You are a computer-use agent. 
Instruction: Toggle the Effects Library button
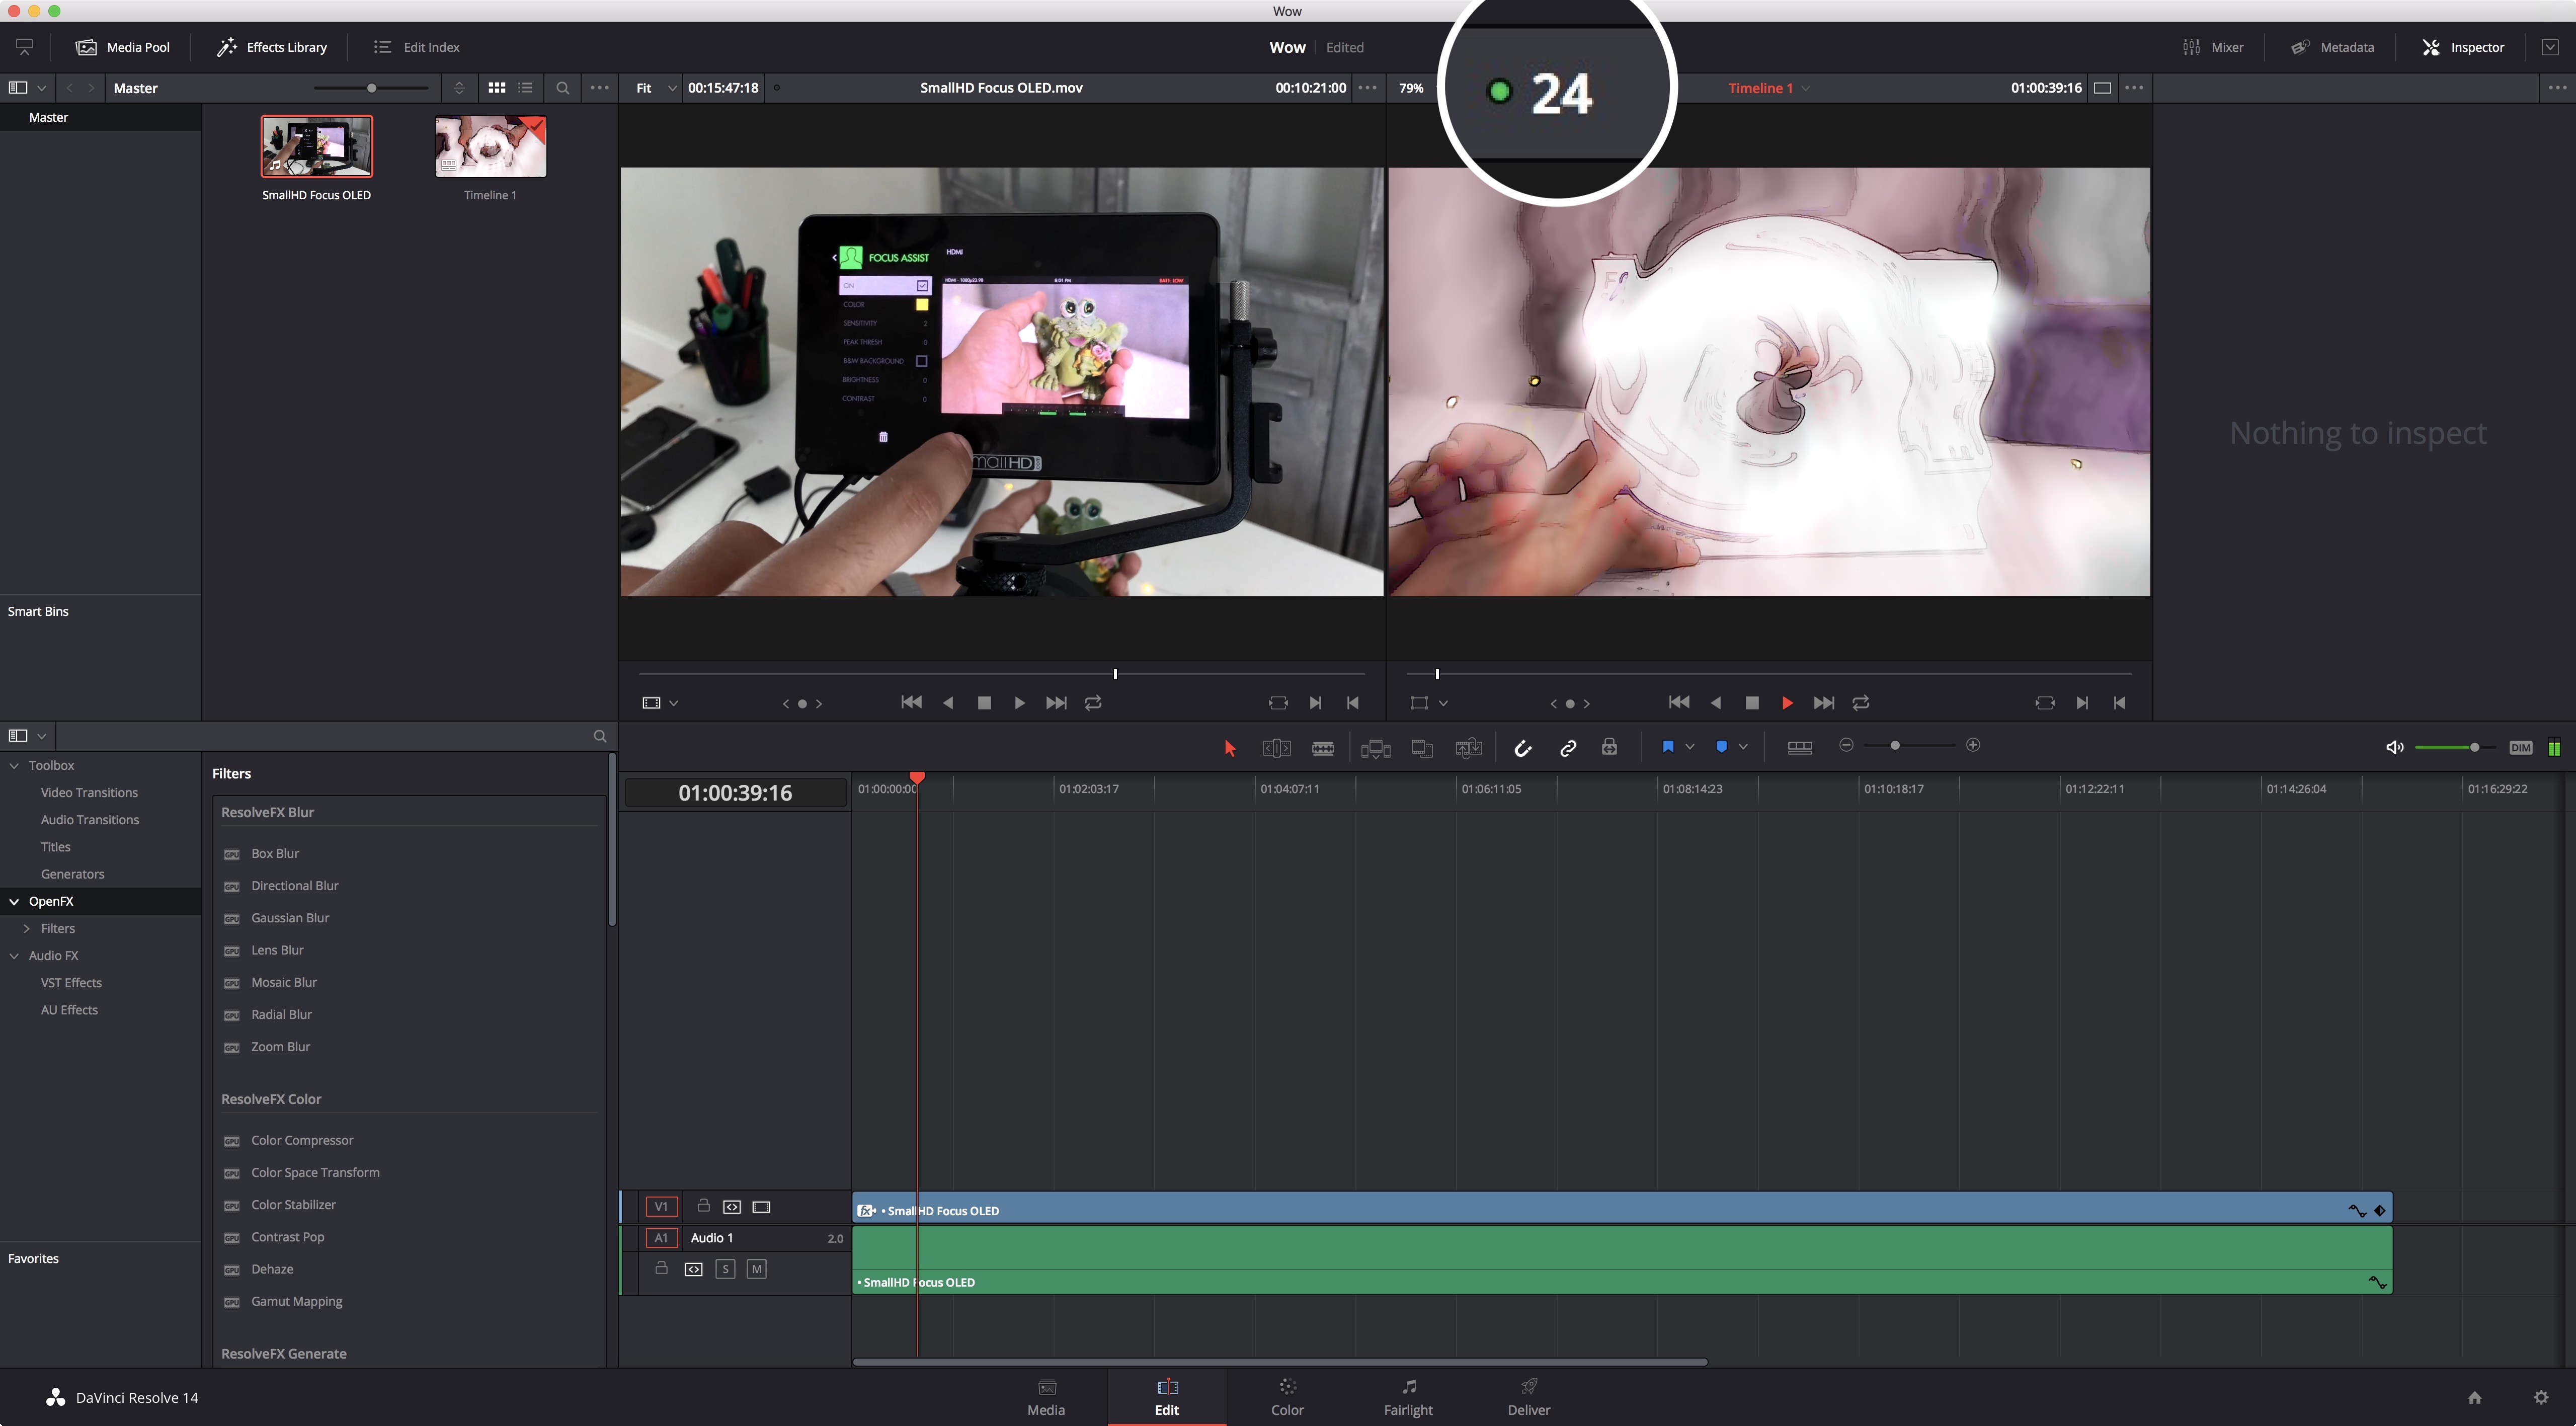273,47
